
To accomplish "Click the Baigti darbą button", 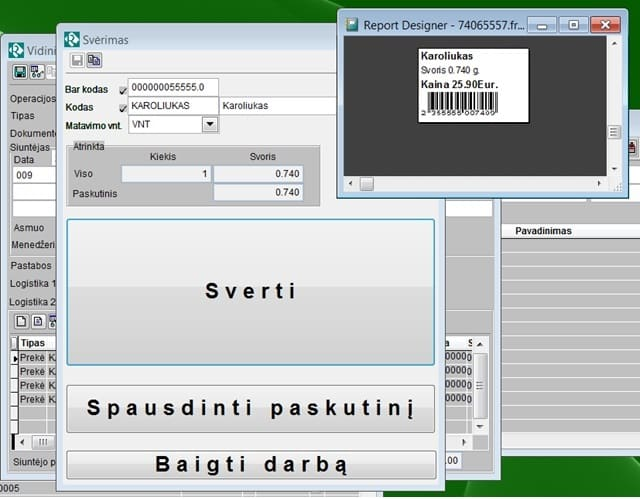I will tap(250, 465).
